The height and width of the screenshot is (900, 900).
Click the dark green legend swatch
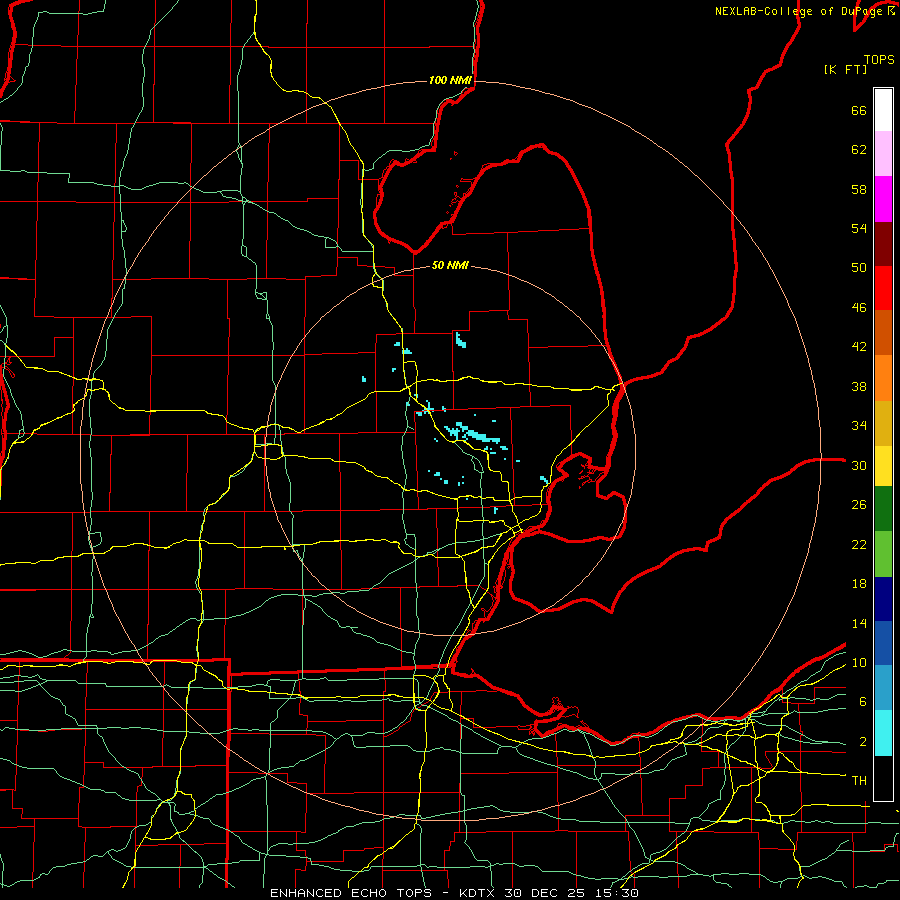pos(883,509)
